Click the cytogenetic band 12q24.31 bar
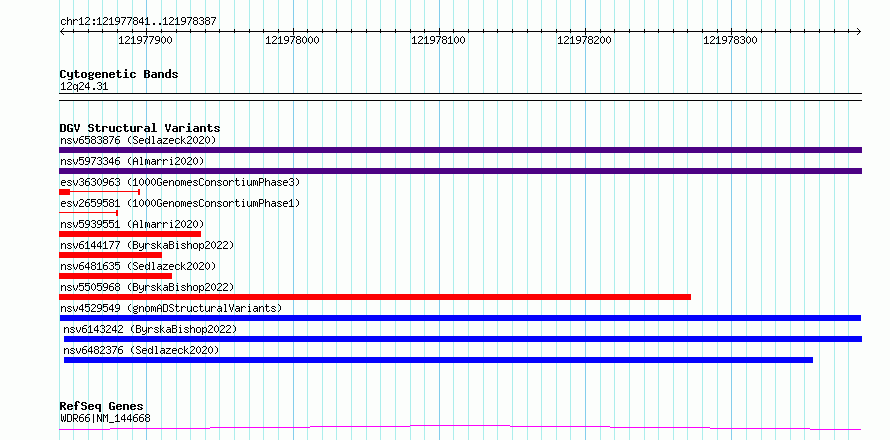This screenshot has height=440, width=890. [x=460, y=97]
